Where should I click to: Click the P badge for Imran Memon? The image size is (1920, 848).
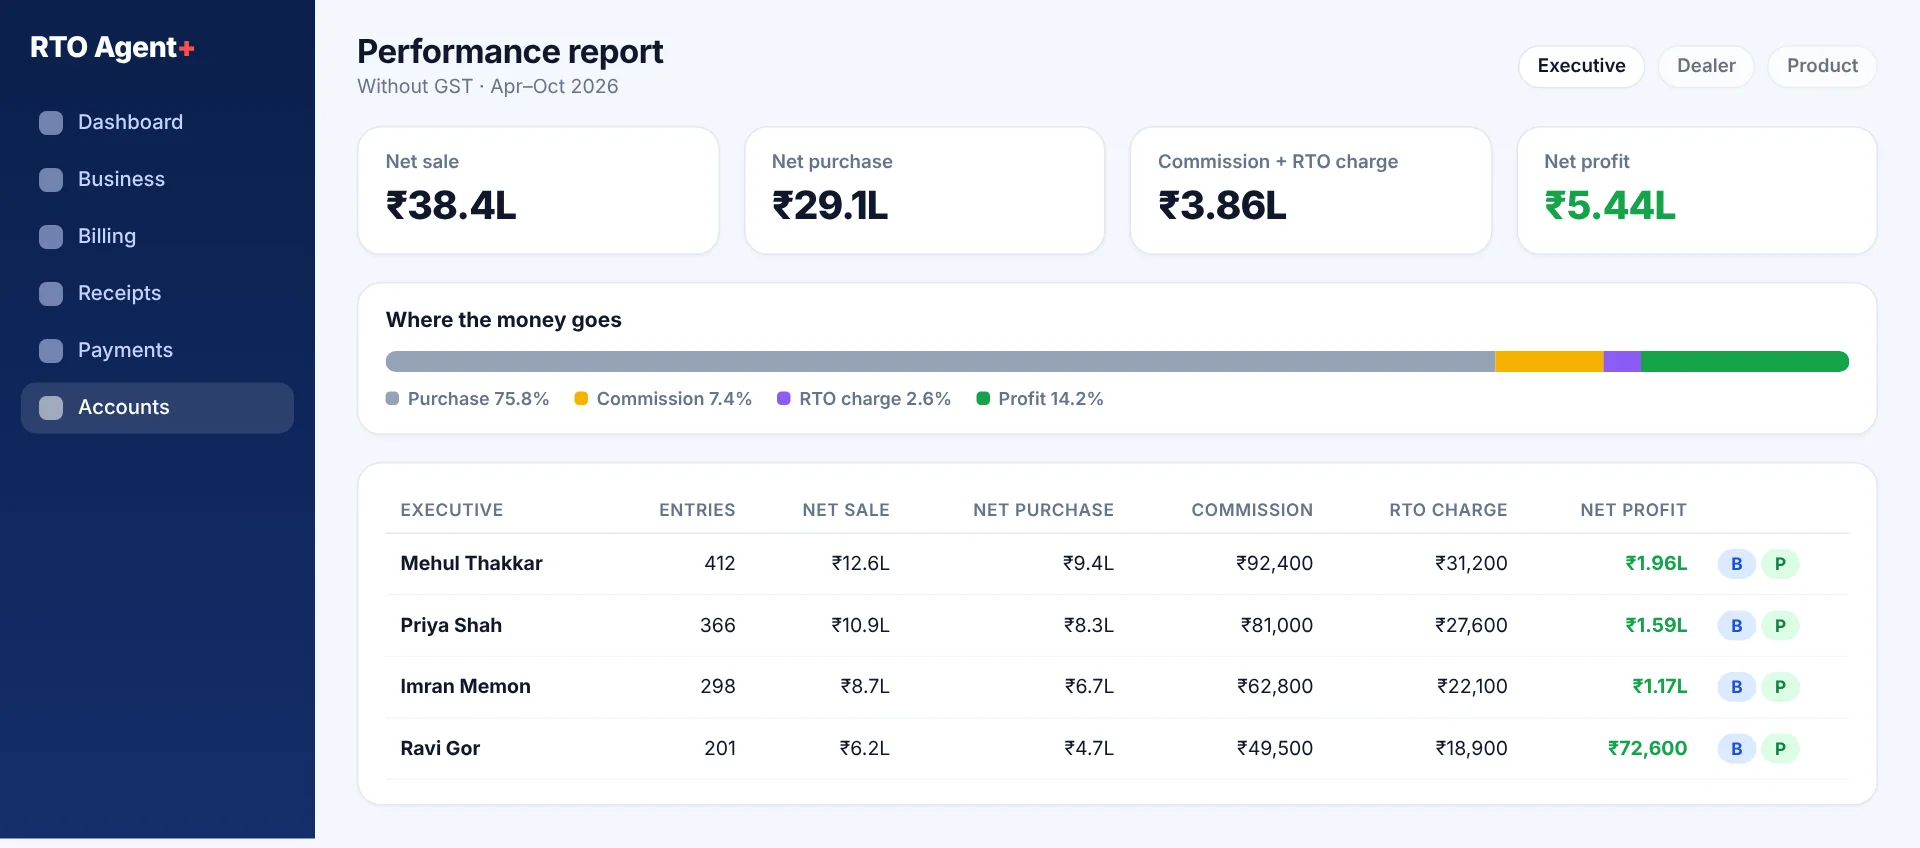coord(1780,686)
